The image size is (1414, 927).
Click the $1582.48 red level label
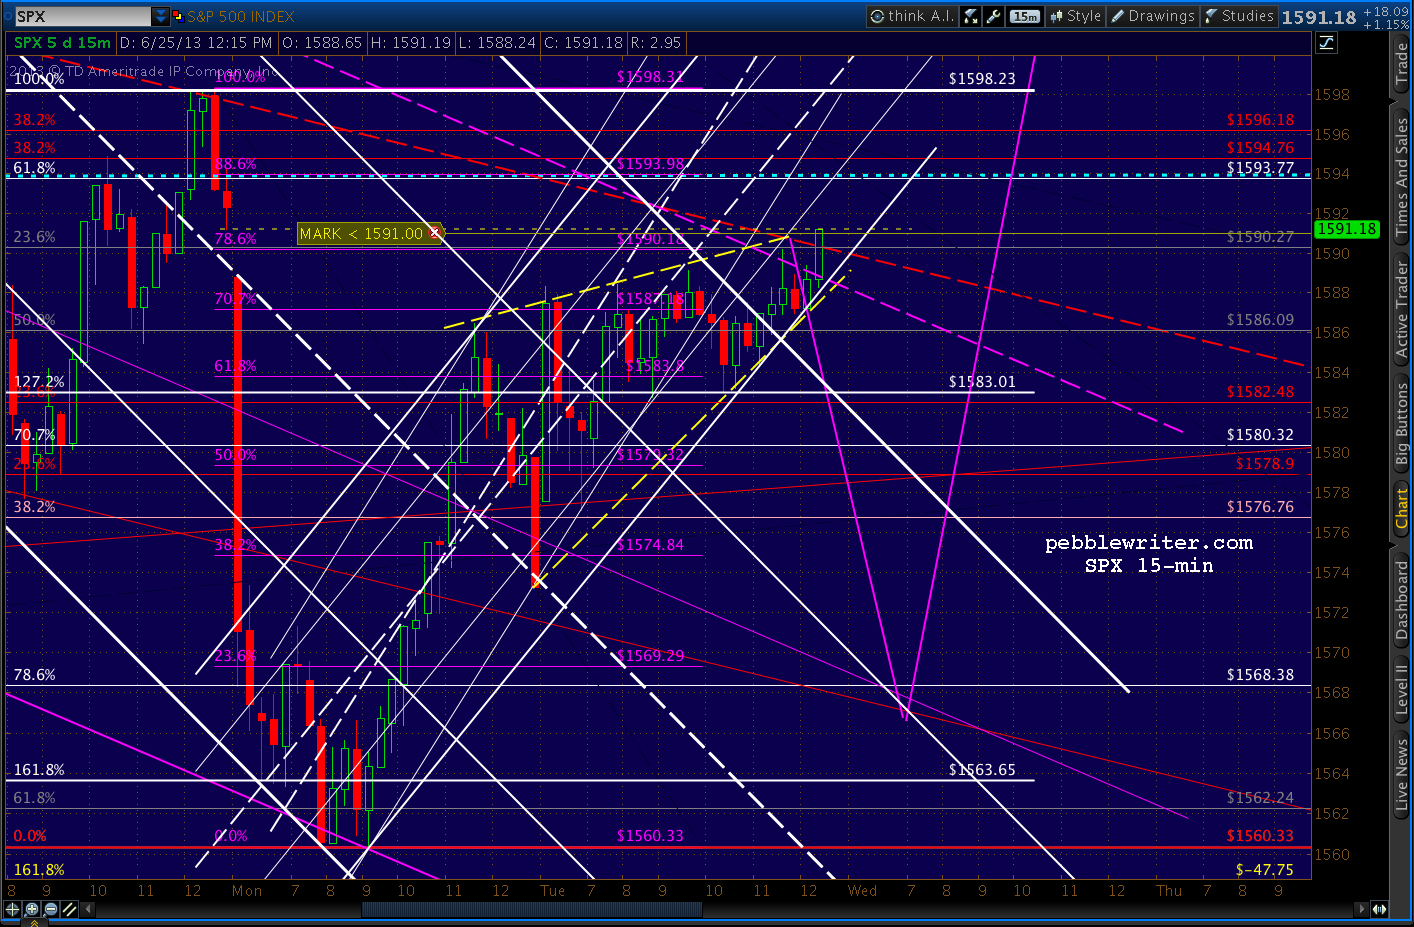[x=1261, y=392]
